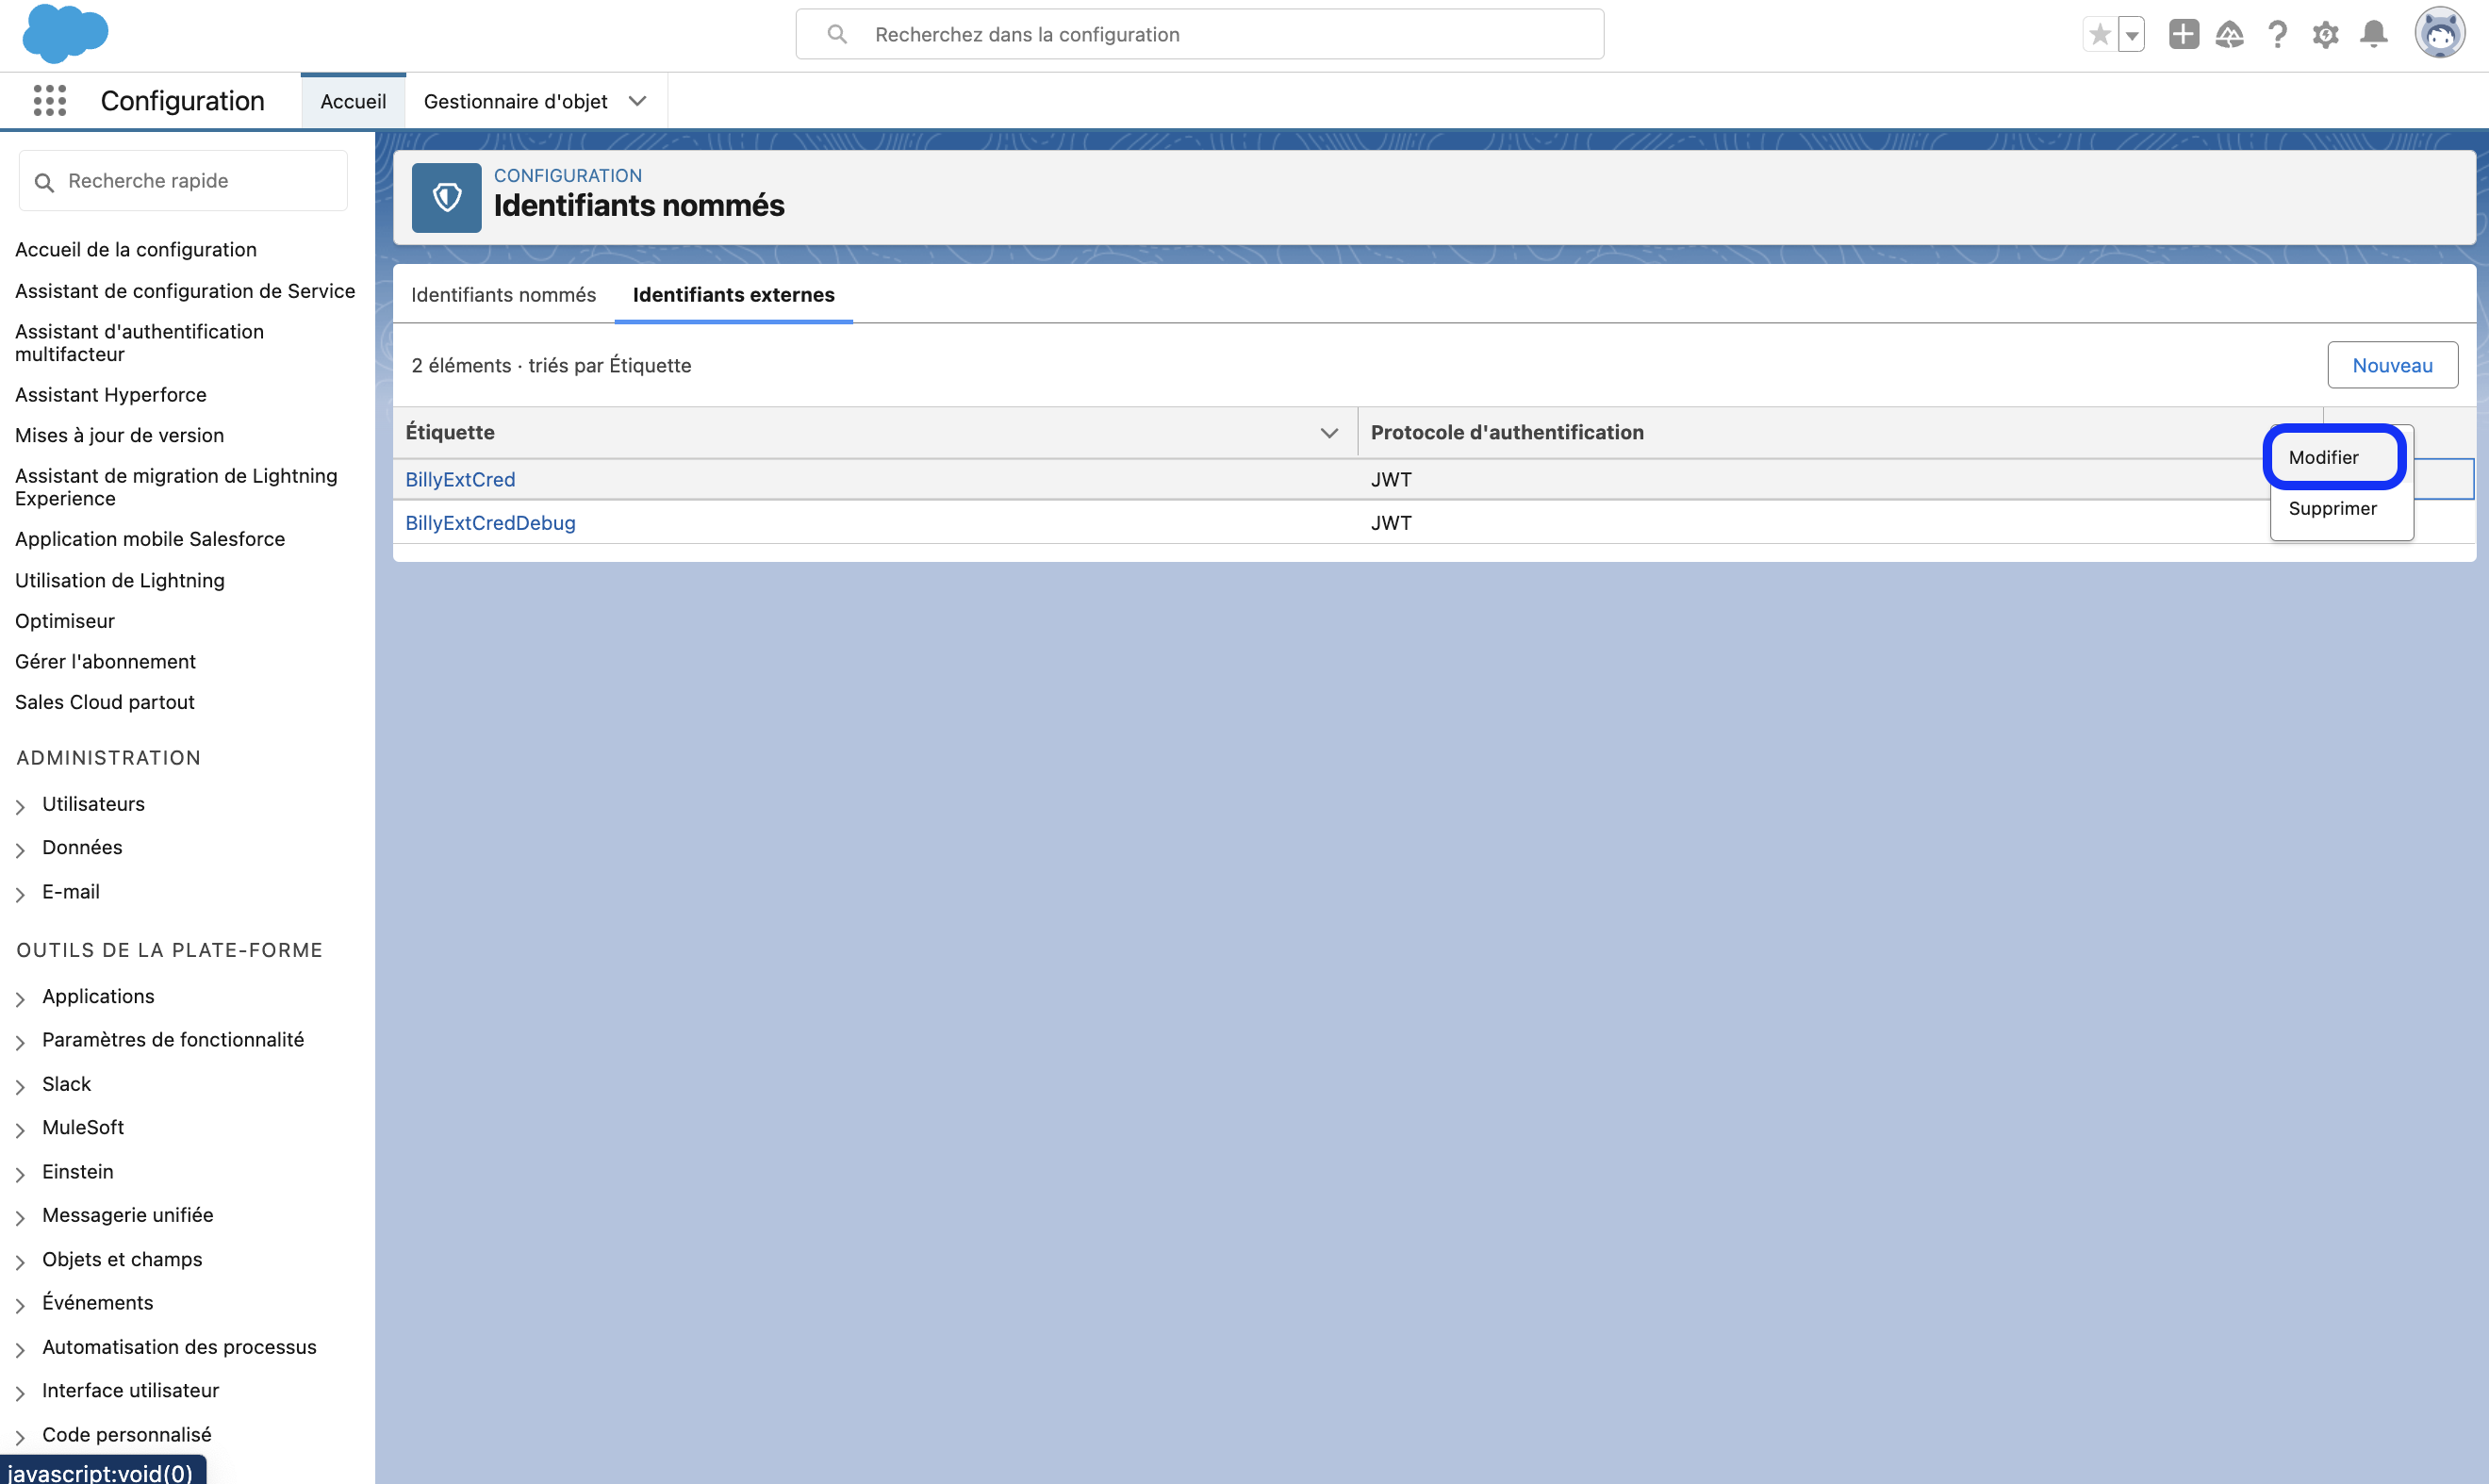The width and height of the screenshot is (2489, 1484).
Task: Open Mises à jour de version
Action: [x=120, y=435]
